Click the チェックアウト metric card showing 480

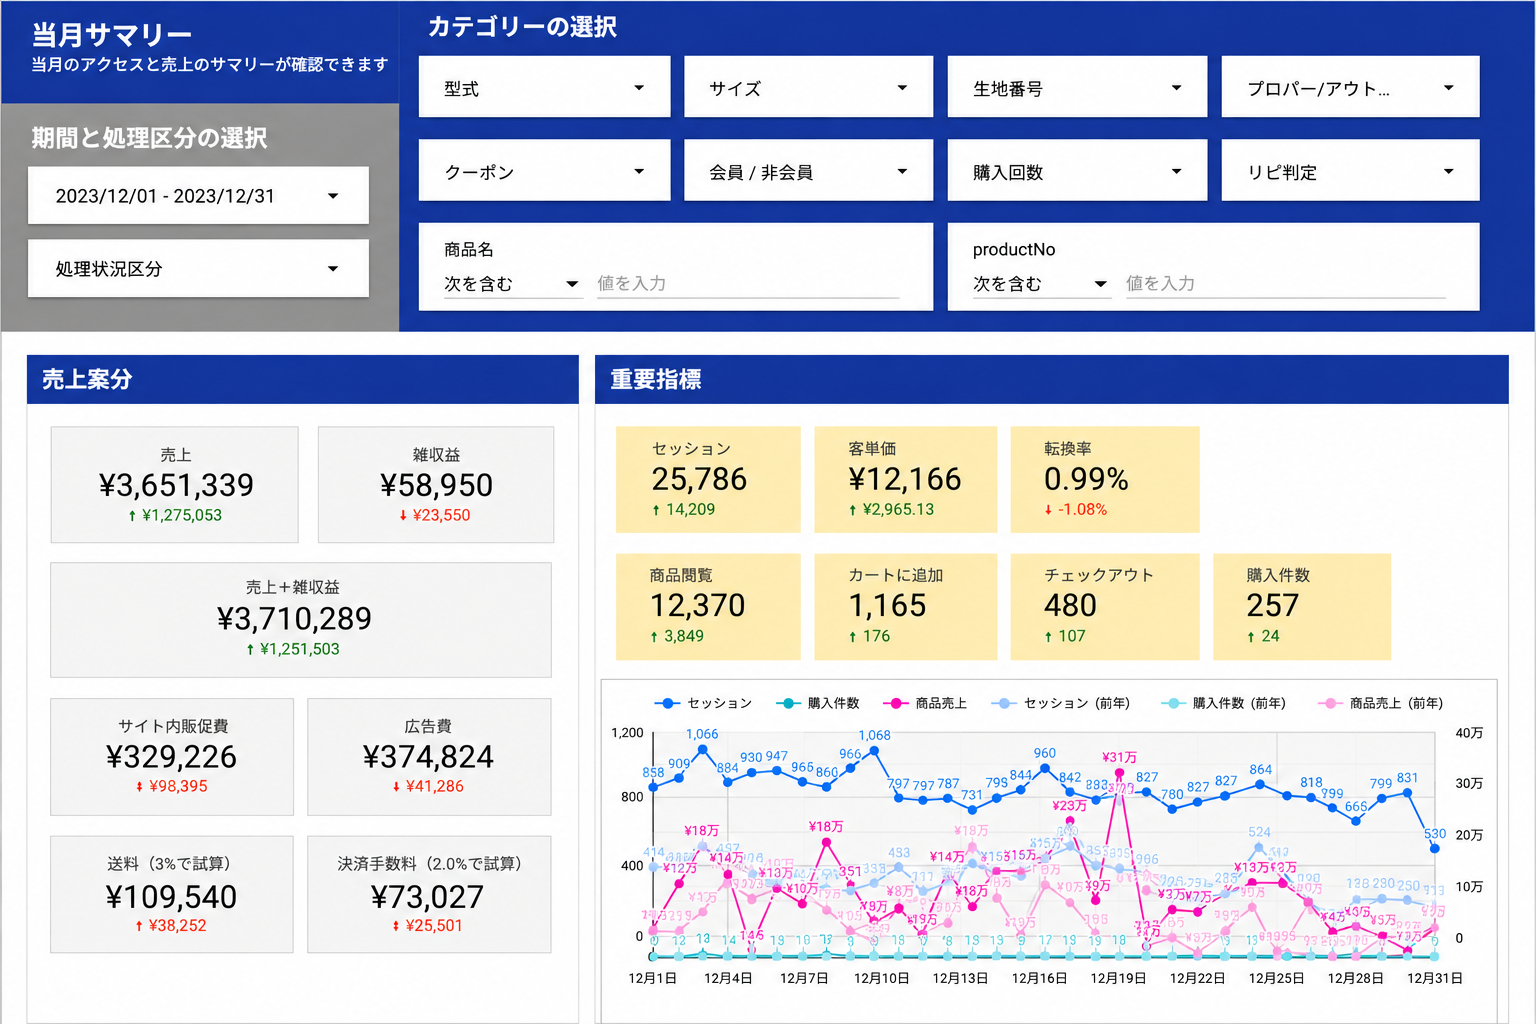[x=1105, y=606]
